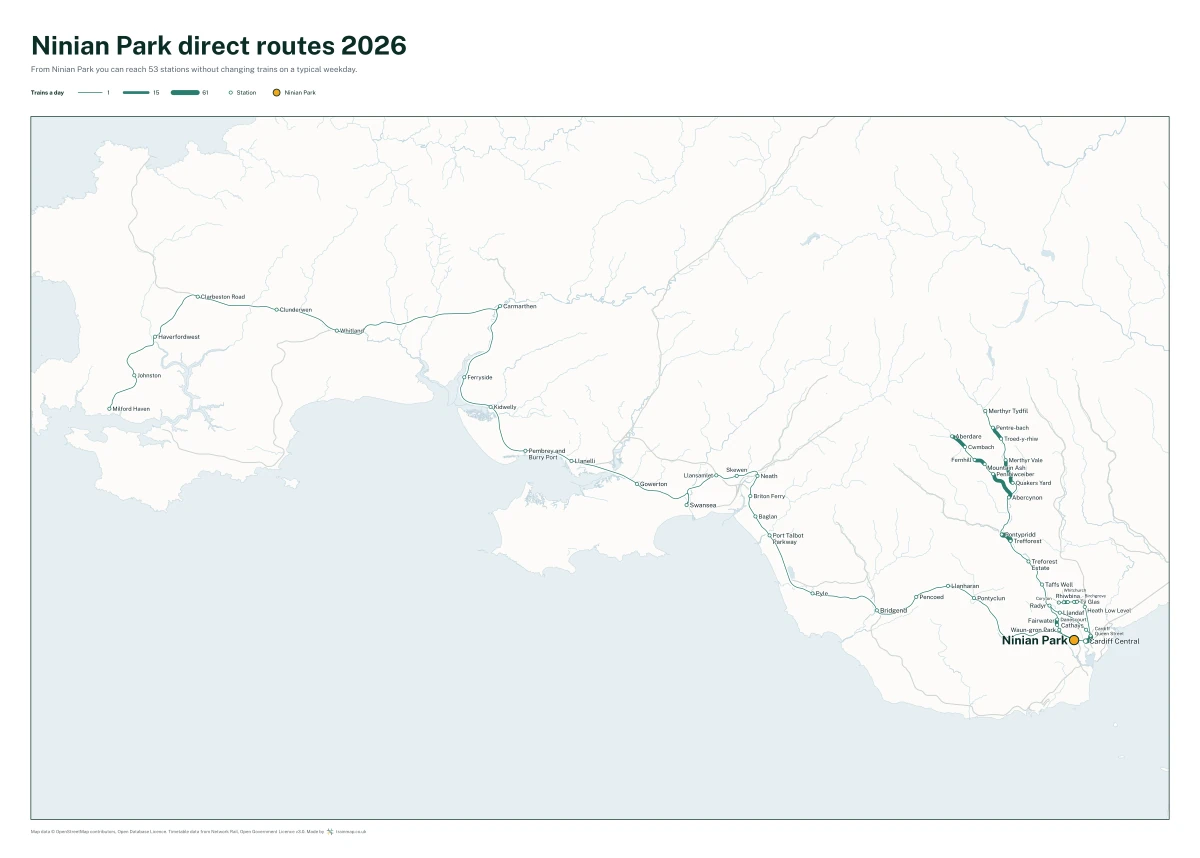Select the Pentre-bach station label
The image size is (1200, 858).
[x=1013, y=428]
